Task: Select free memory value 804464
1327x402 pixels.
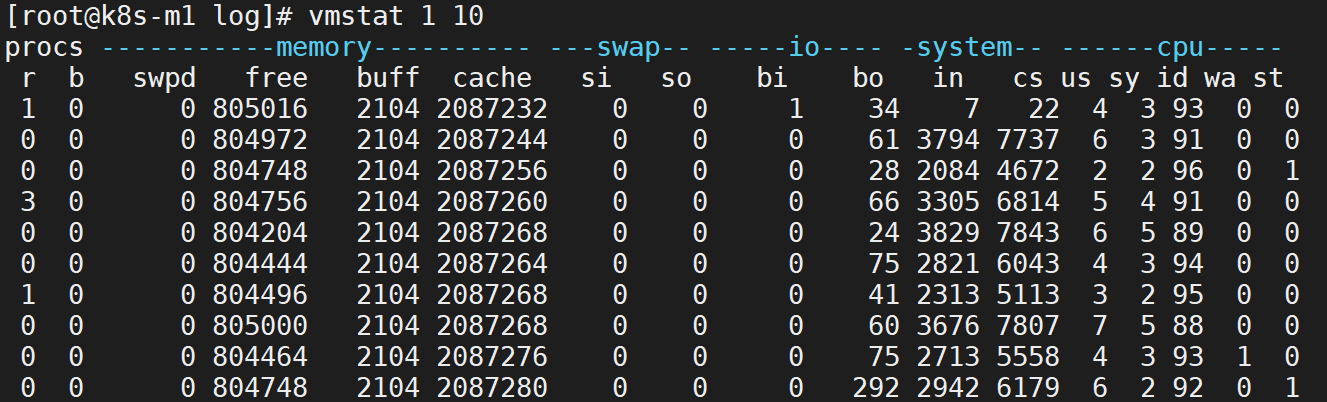Action: click(260, 357)
